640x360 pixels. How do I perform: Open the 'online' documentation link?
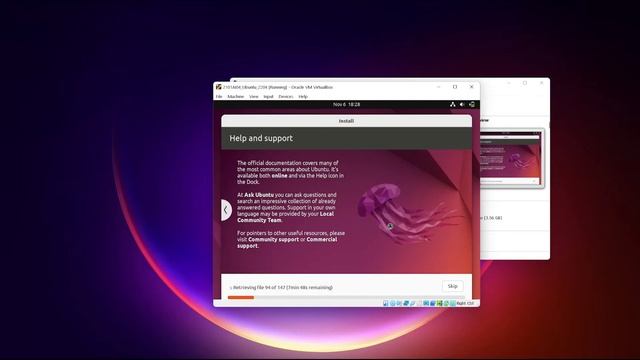(x=279, y=176)
